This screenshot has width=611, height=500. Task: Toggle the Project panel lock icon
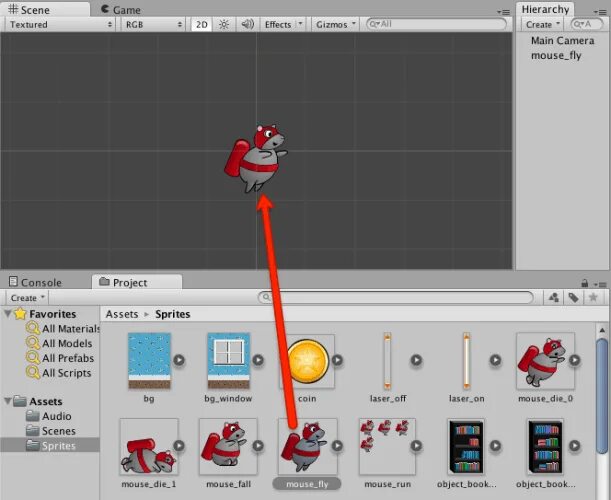click(585, 283)
